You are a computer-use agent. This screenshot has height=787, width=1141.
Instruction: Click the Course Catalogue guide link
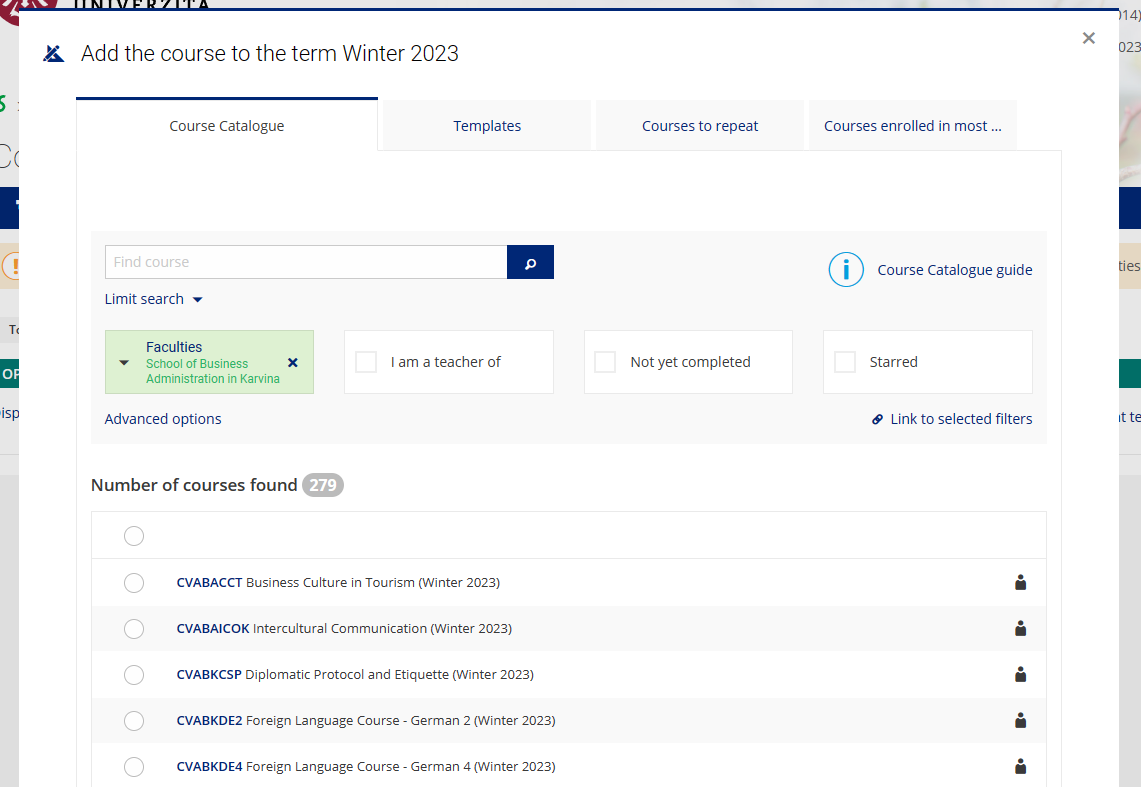point(955,270)
